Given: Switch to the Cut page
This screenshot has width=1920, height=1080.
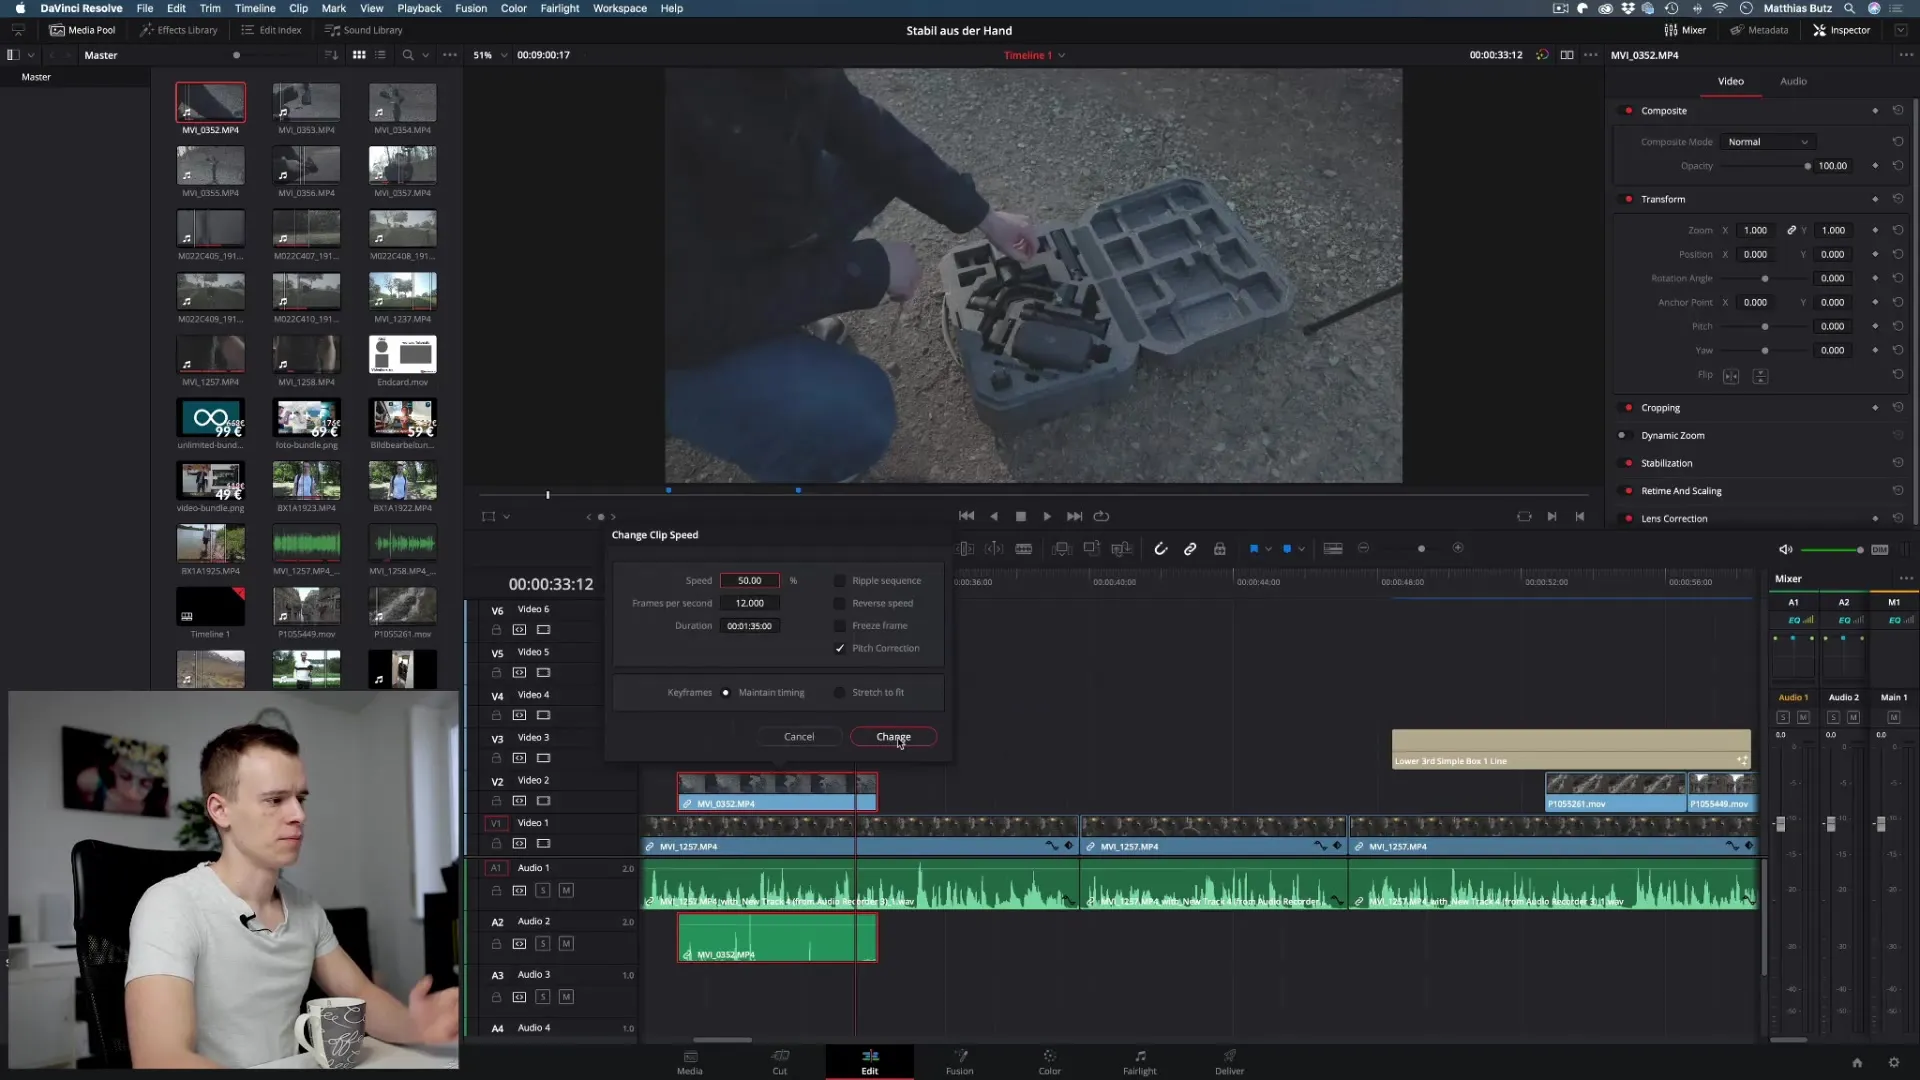Looking at the screenshot, I should pyautogui.click(x=780, y=1062).
